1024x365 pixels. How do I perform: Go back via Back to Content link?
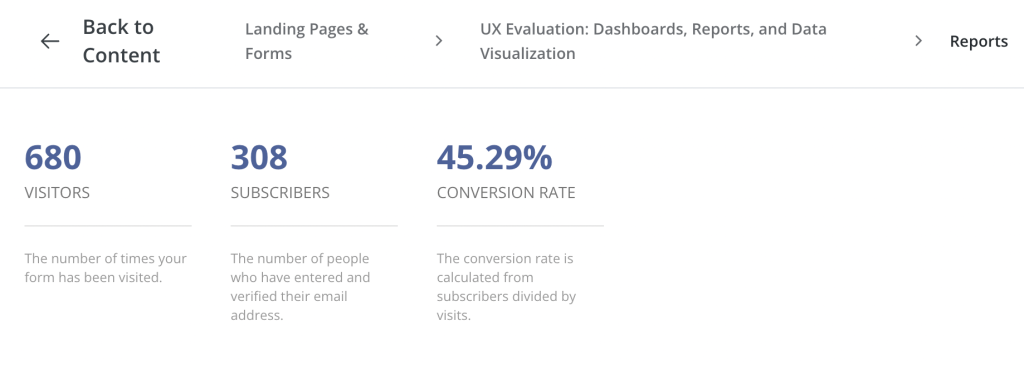(121, 41)
